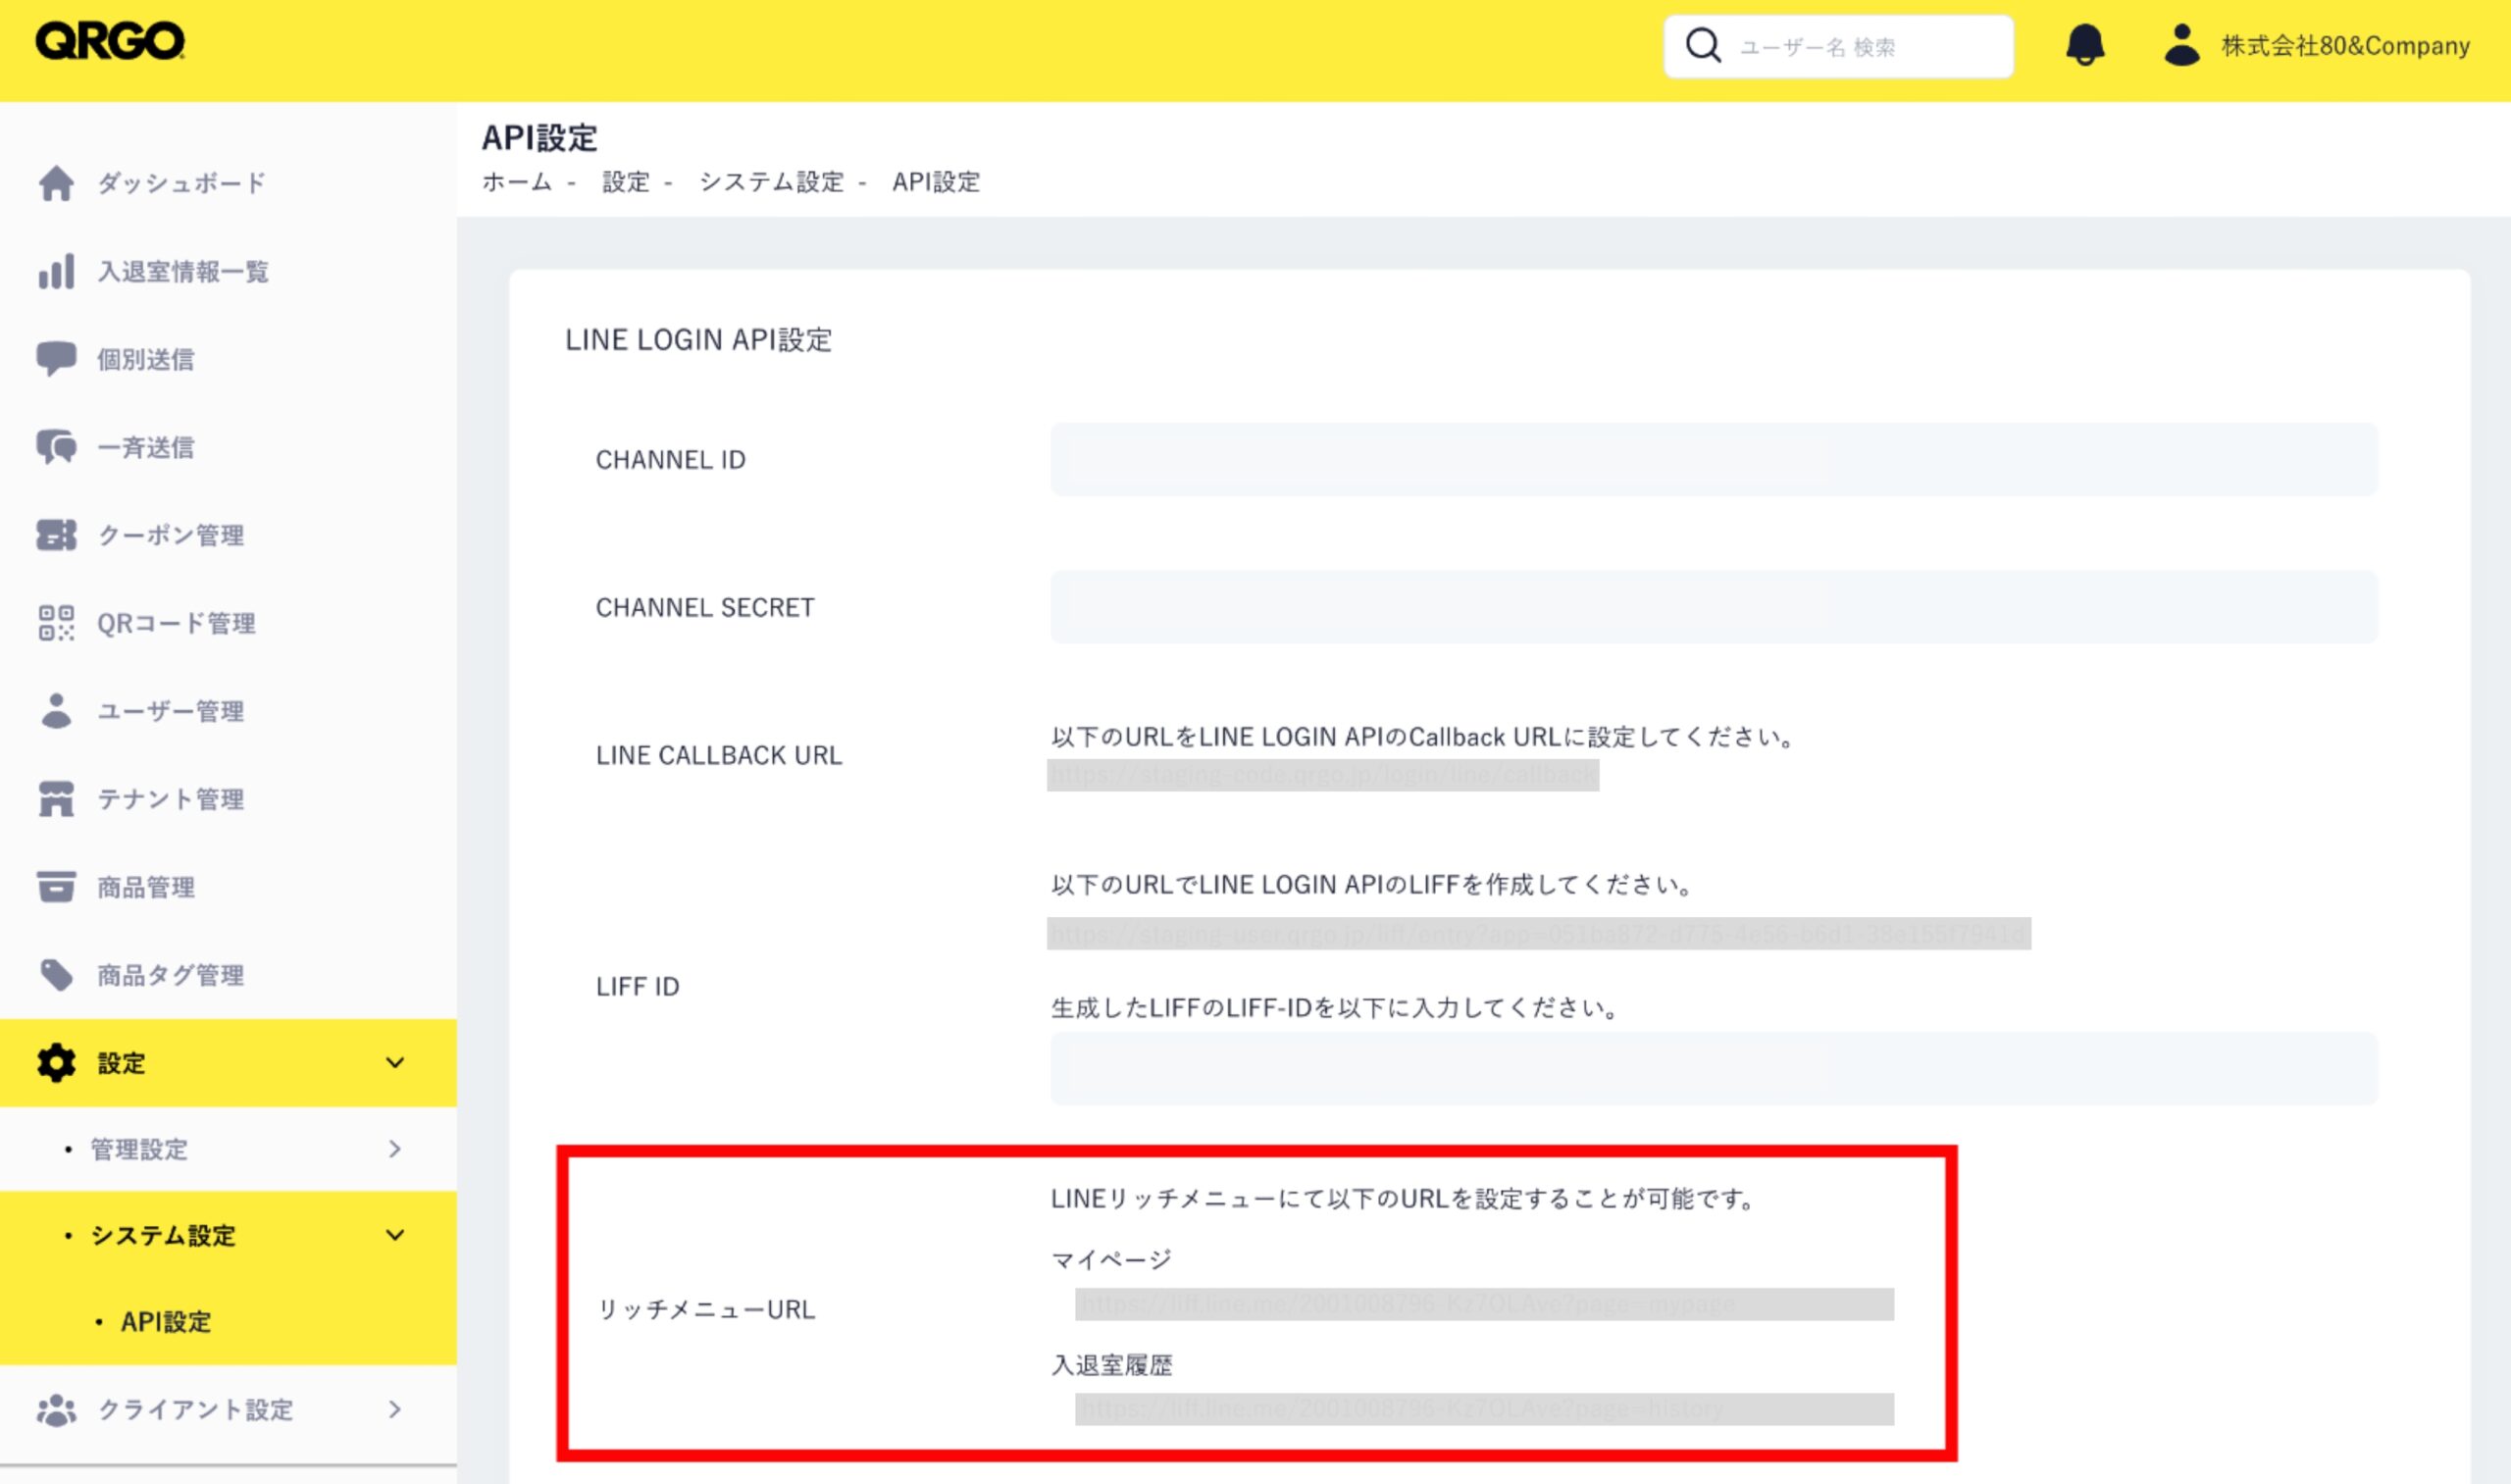Go to ホーム breadcrumb link
Image resolution: width=2511 pixels, height=1484 pixels.
(516, 182)
